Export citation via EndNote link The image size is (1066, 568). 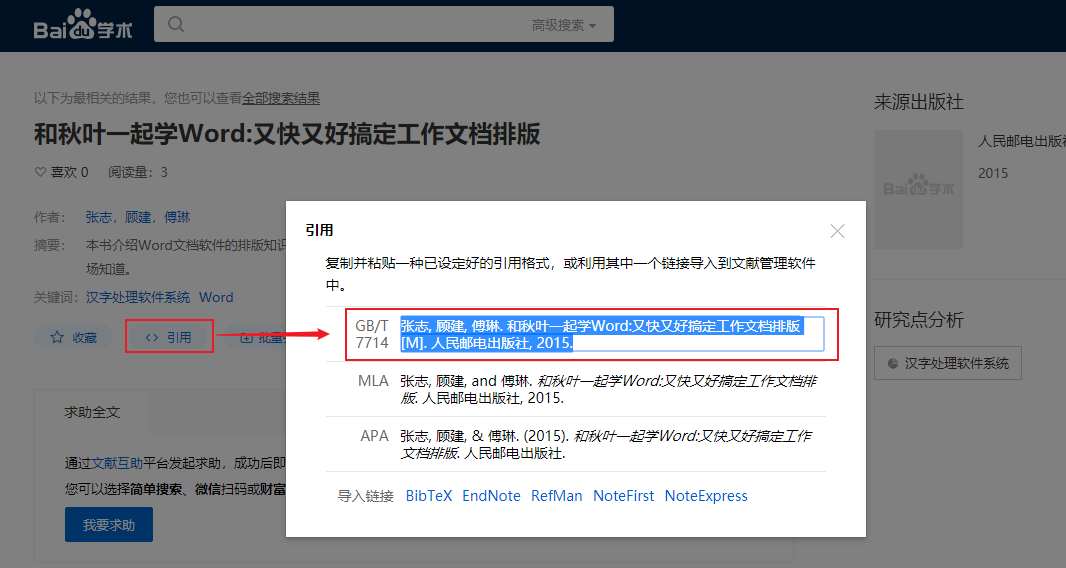492,496
